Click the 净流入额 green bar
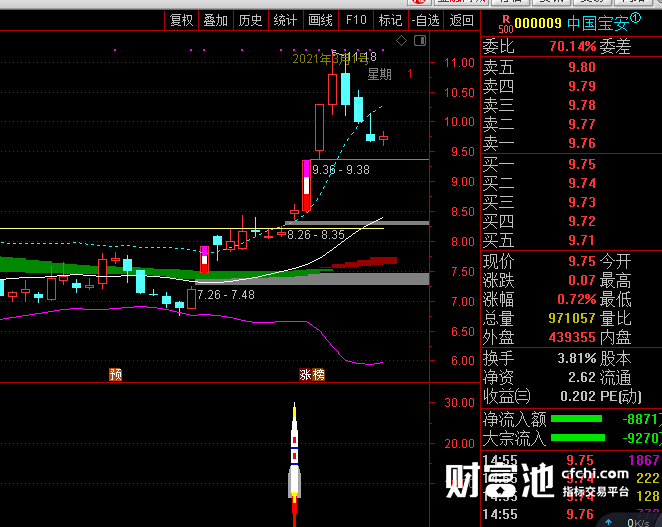Viewport: 662px width, 527px height. [x=576, y=419]
